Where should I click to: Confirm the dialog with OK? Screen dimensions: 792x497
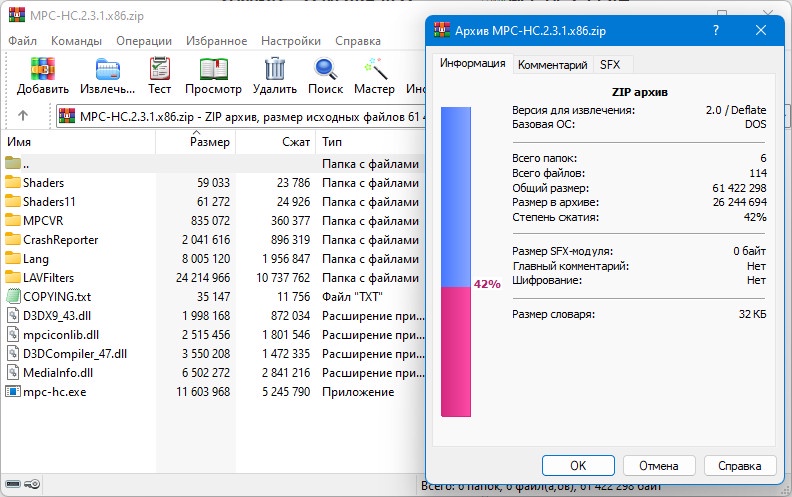pyautogui.click(x=578, y=465)
